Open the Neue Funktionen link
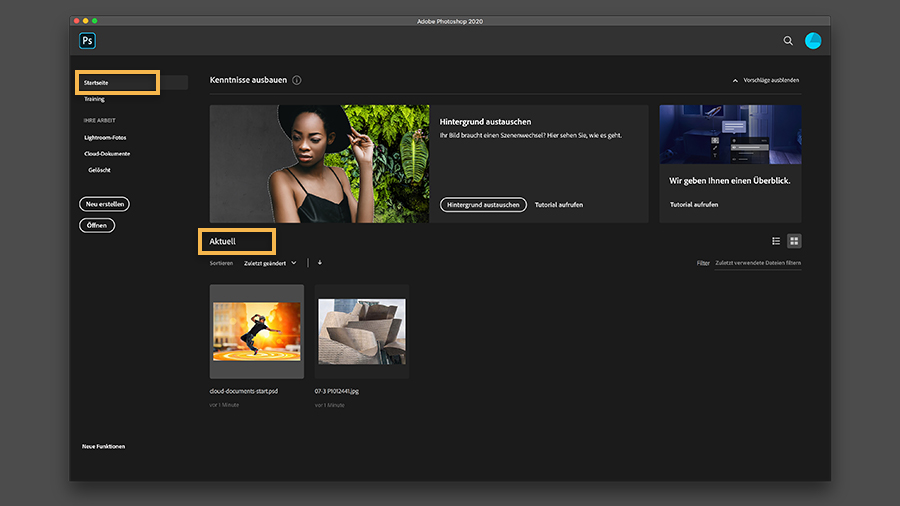This screenshot has width=900, height=506. pos(103,446)
